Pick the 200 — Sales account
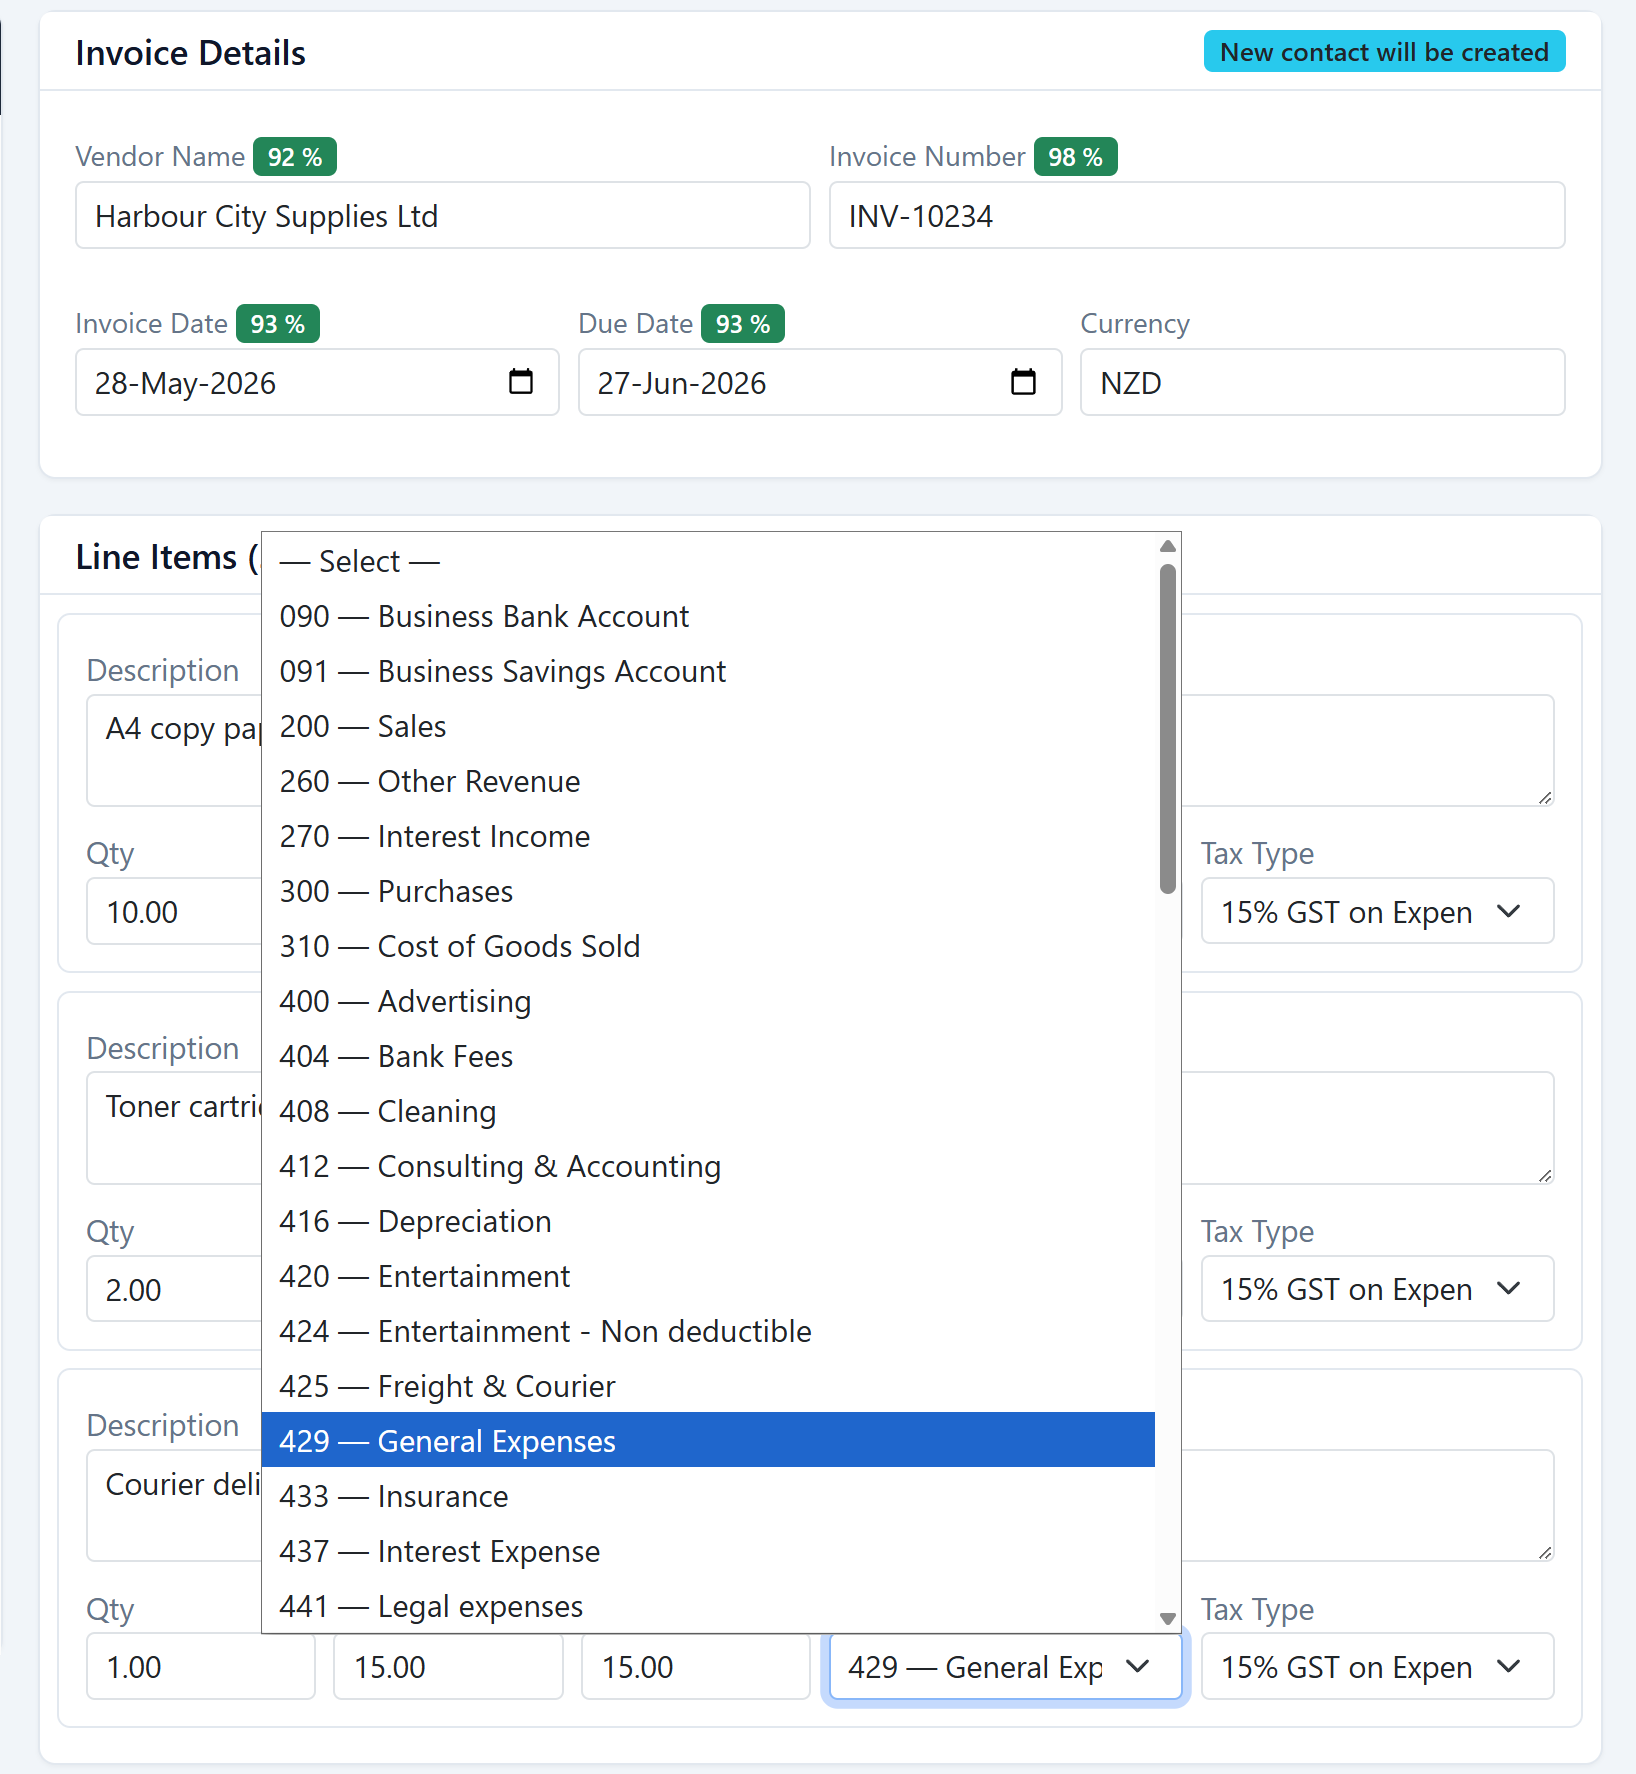 click(x=708, y=726)
